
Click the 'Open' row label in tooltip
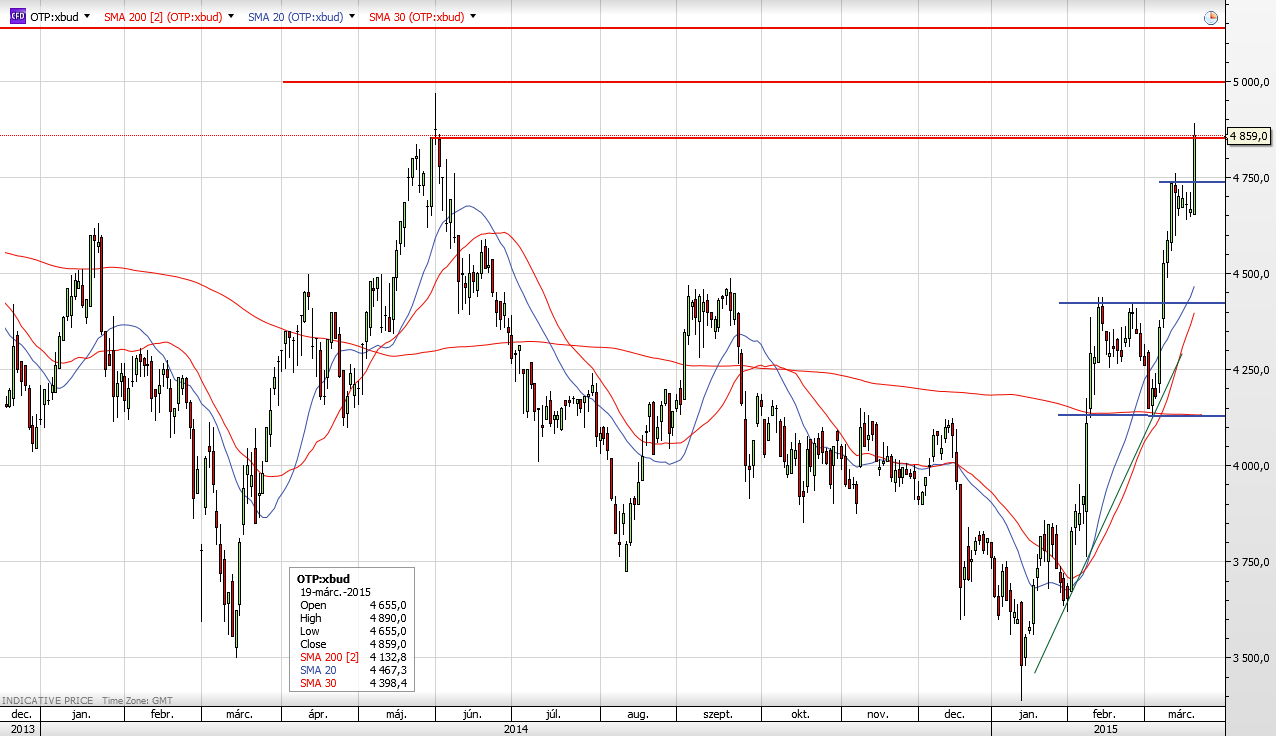313,605
